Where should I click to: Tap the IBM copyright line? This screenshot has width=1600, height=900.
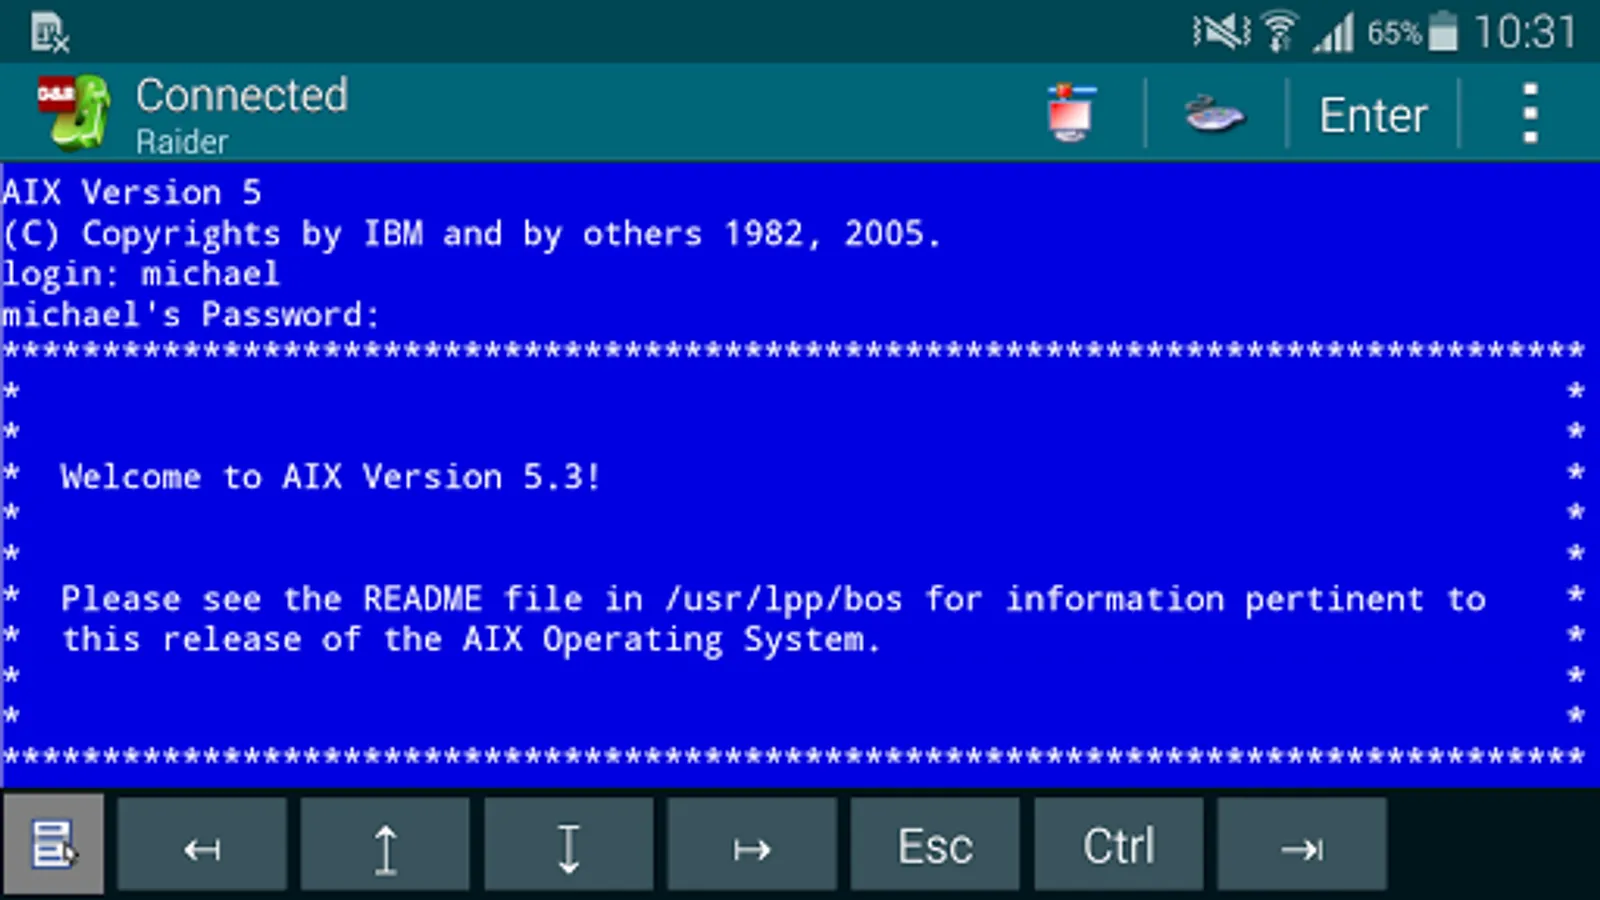[471, 234]
